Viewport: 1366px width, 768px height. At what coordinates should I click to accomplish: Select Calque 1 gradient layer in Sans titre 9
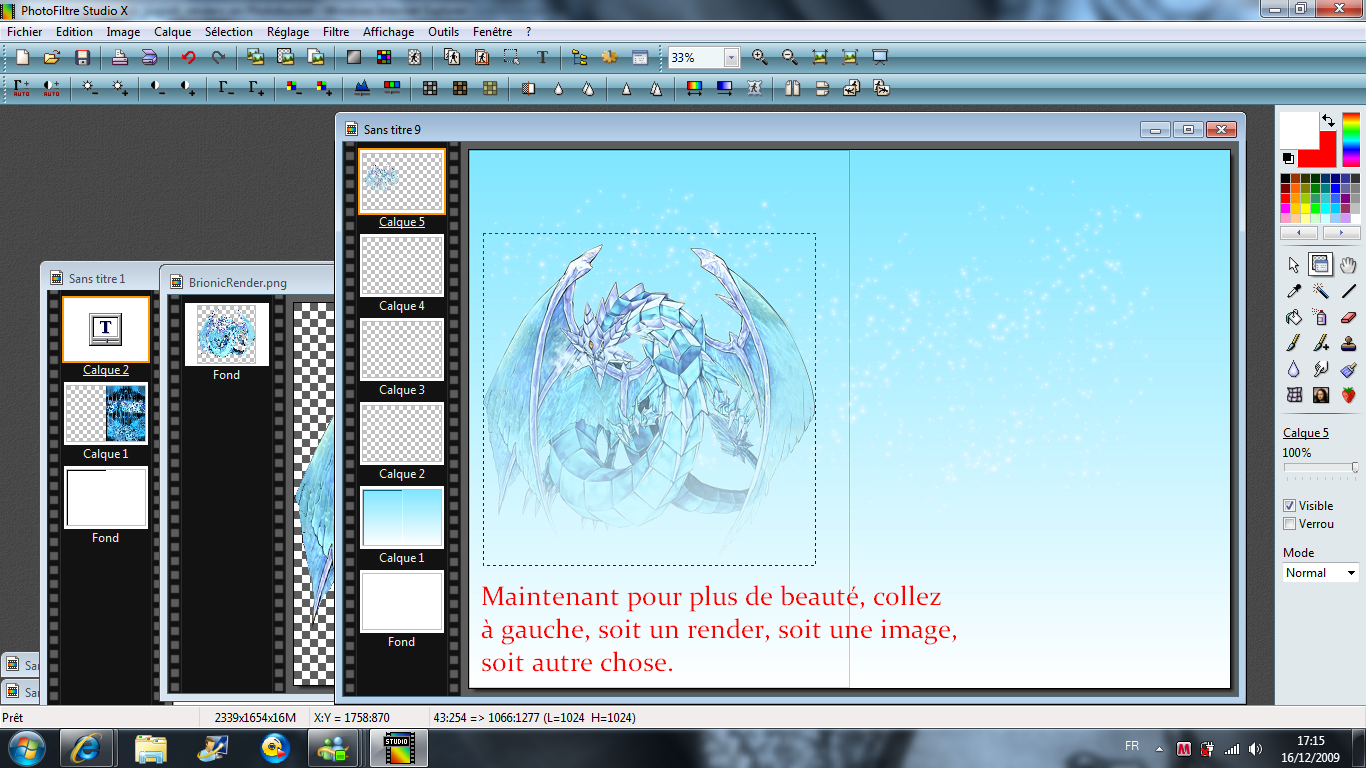[401, 517]
